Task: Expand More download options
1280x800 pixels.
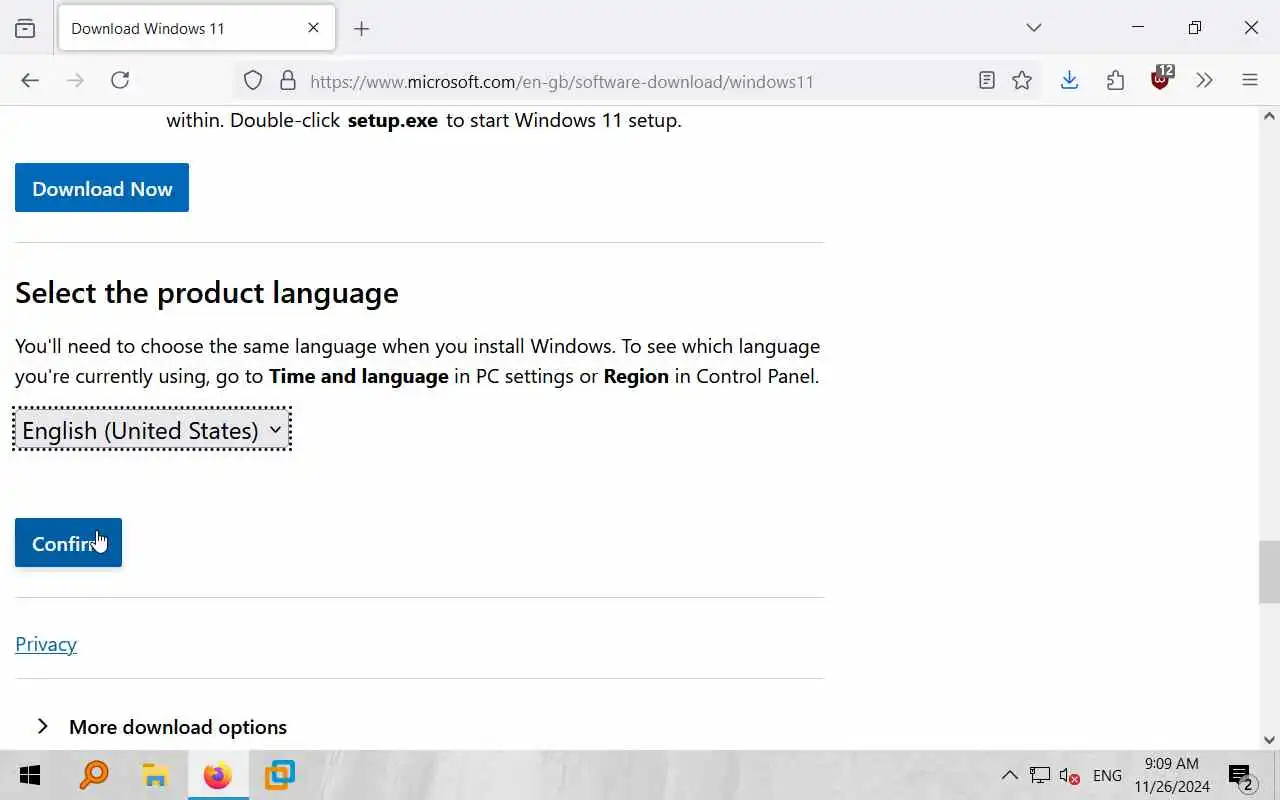Action: tap(161, 727)
